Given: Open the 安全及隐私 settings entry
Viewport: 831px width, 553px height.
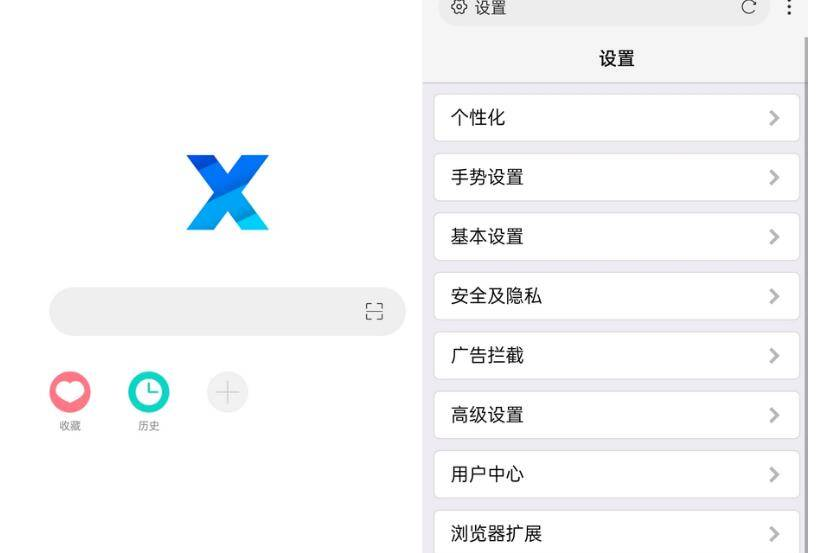Looking at the screenshot, I should click(x=616, y=296).
